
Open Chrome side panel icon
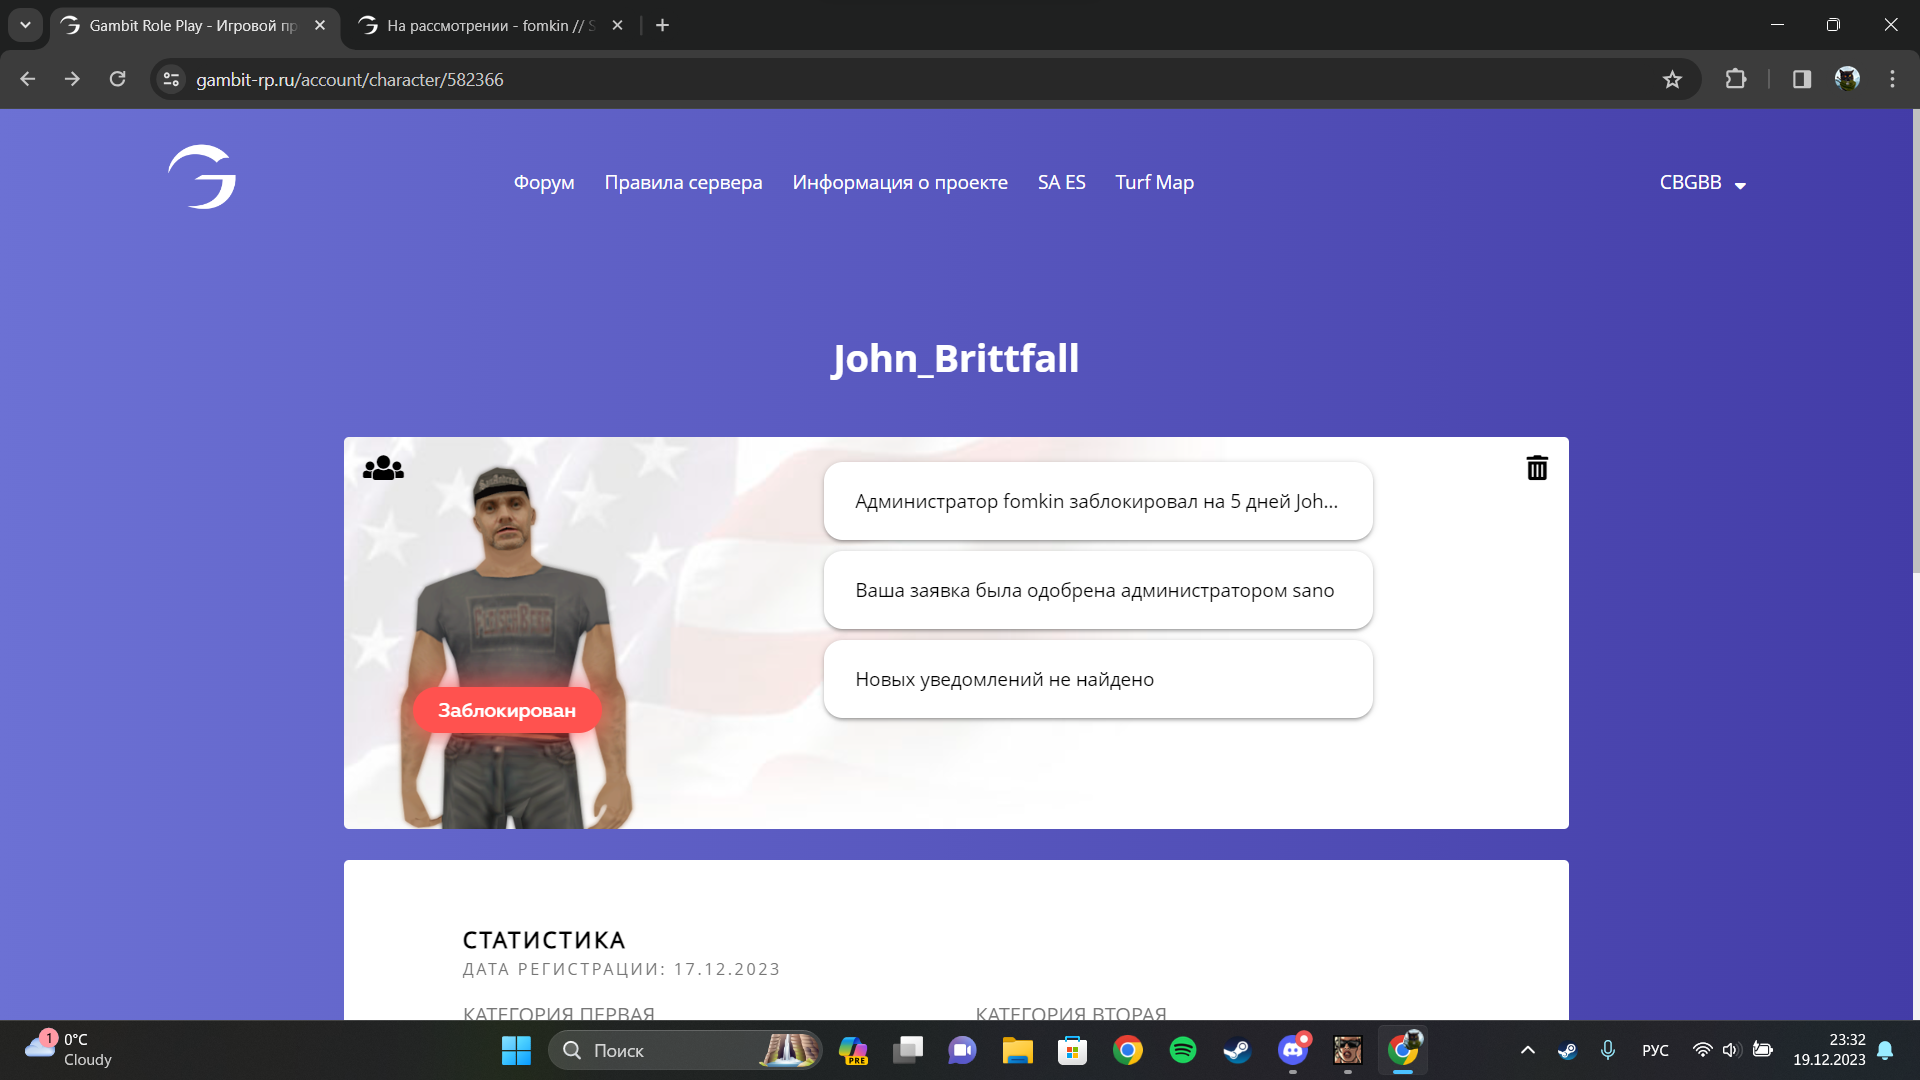click(1802, 80)
